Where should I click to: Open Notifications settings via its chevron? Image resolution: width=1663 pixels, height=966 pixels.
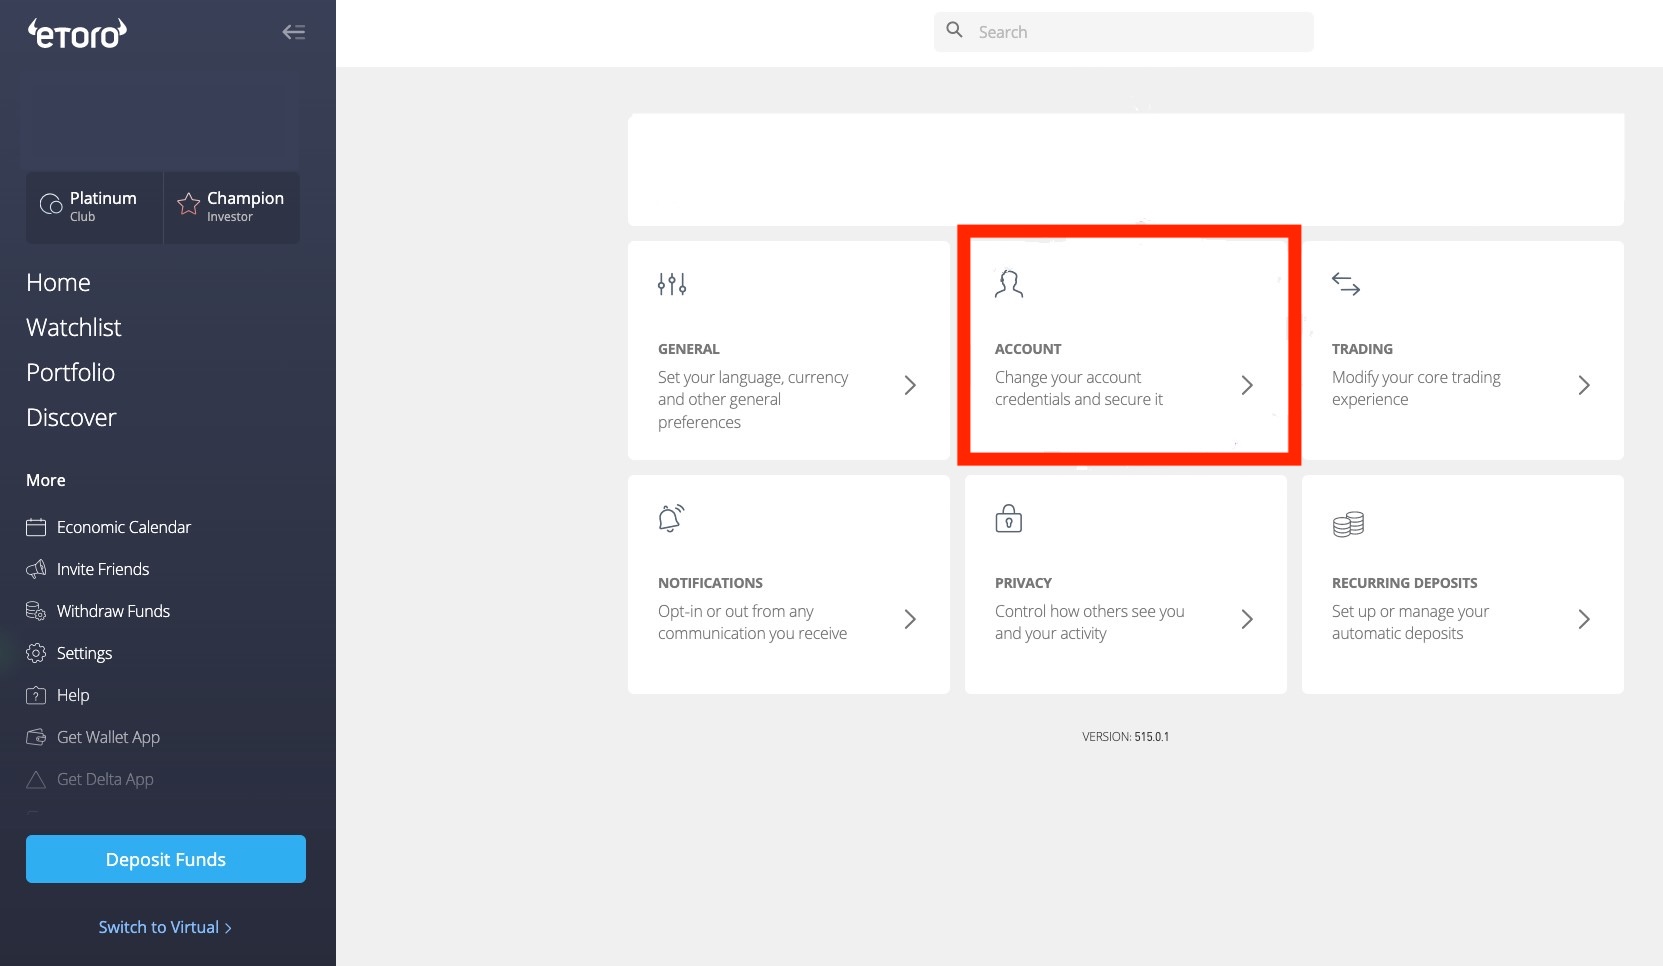click(x=910, y=619)
